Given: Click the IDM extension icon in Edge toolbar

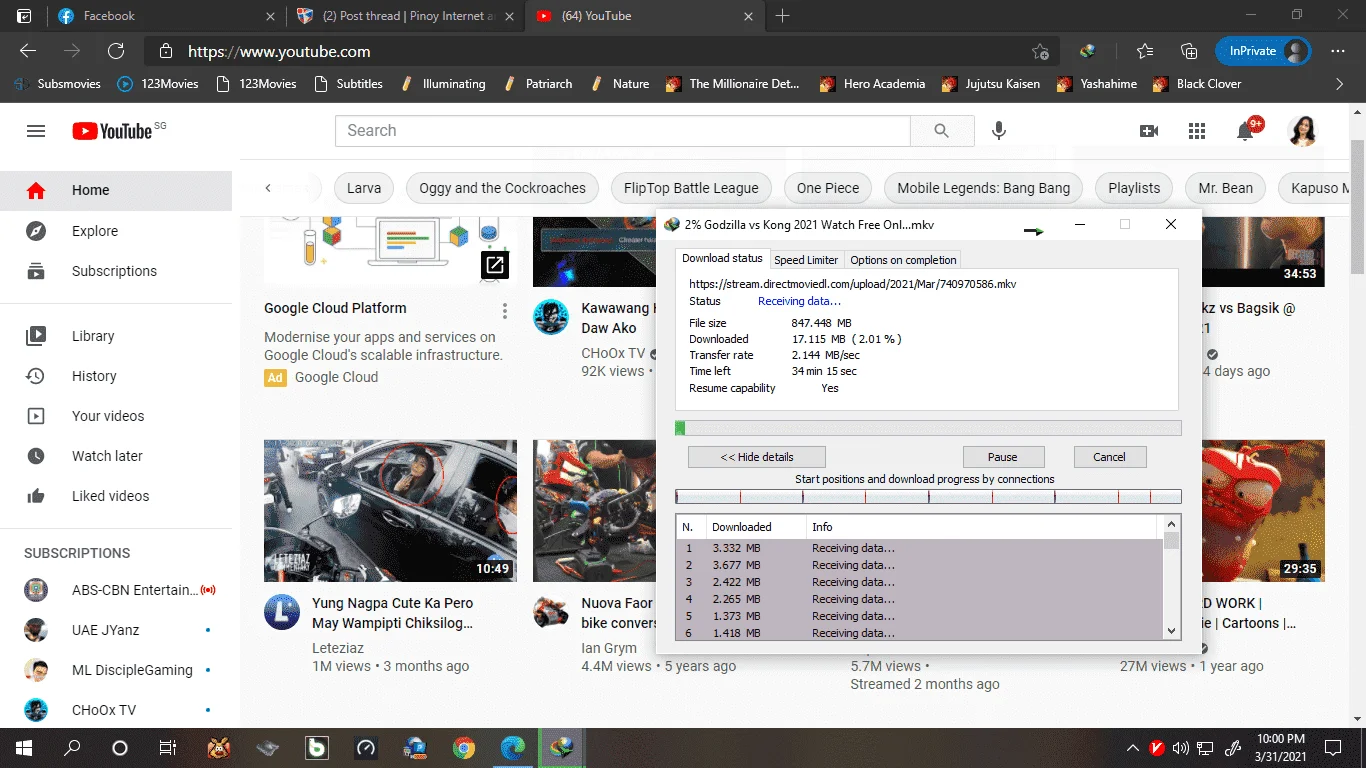Looking at the screenshot, I should [1089, 51].
